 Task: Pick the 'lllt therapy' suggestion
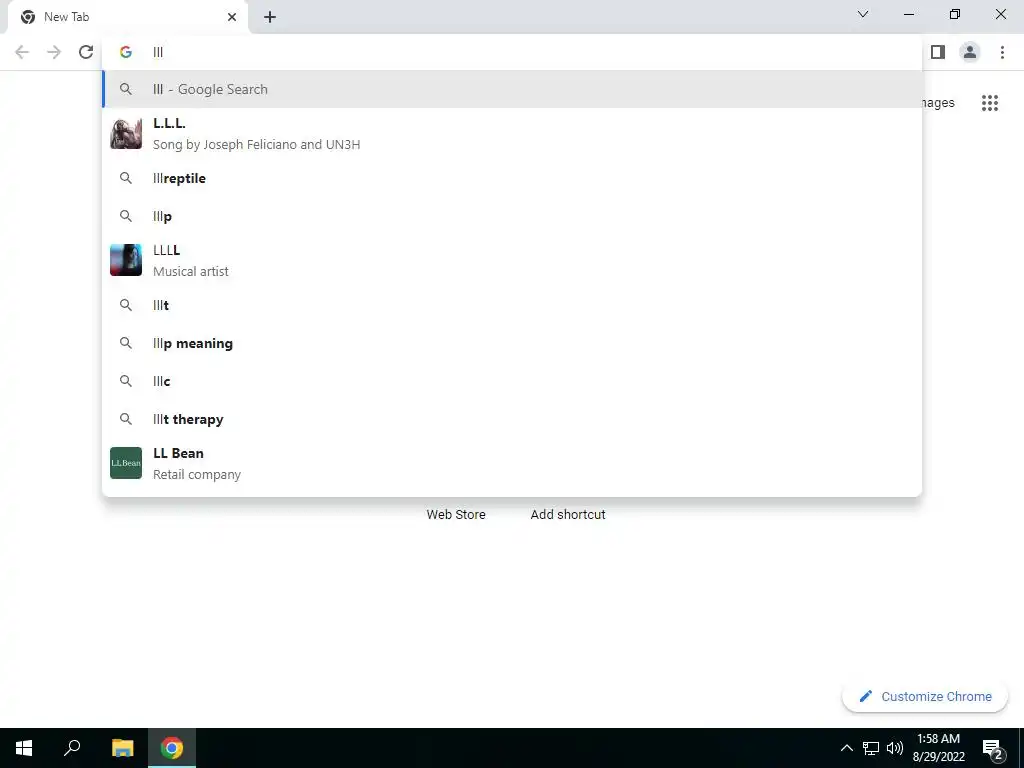pos(513,419)
